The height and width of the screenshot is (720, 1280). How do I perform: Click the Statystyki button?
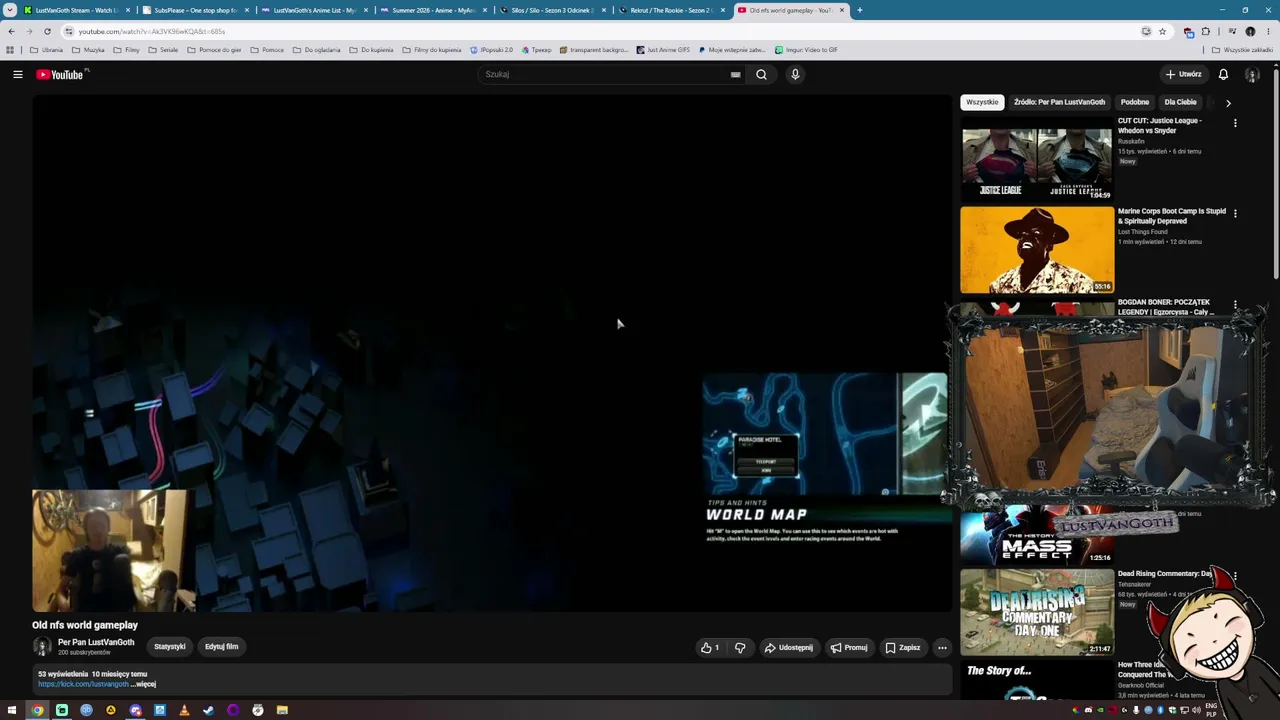point(170,647)
